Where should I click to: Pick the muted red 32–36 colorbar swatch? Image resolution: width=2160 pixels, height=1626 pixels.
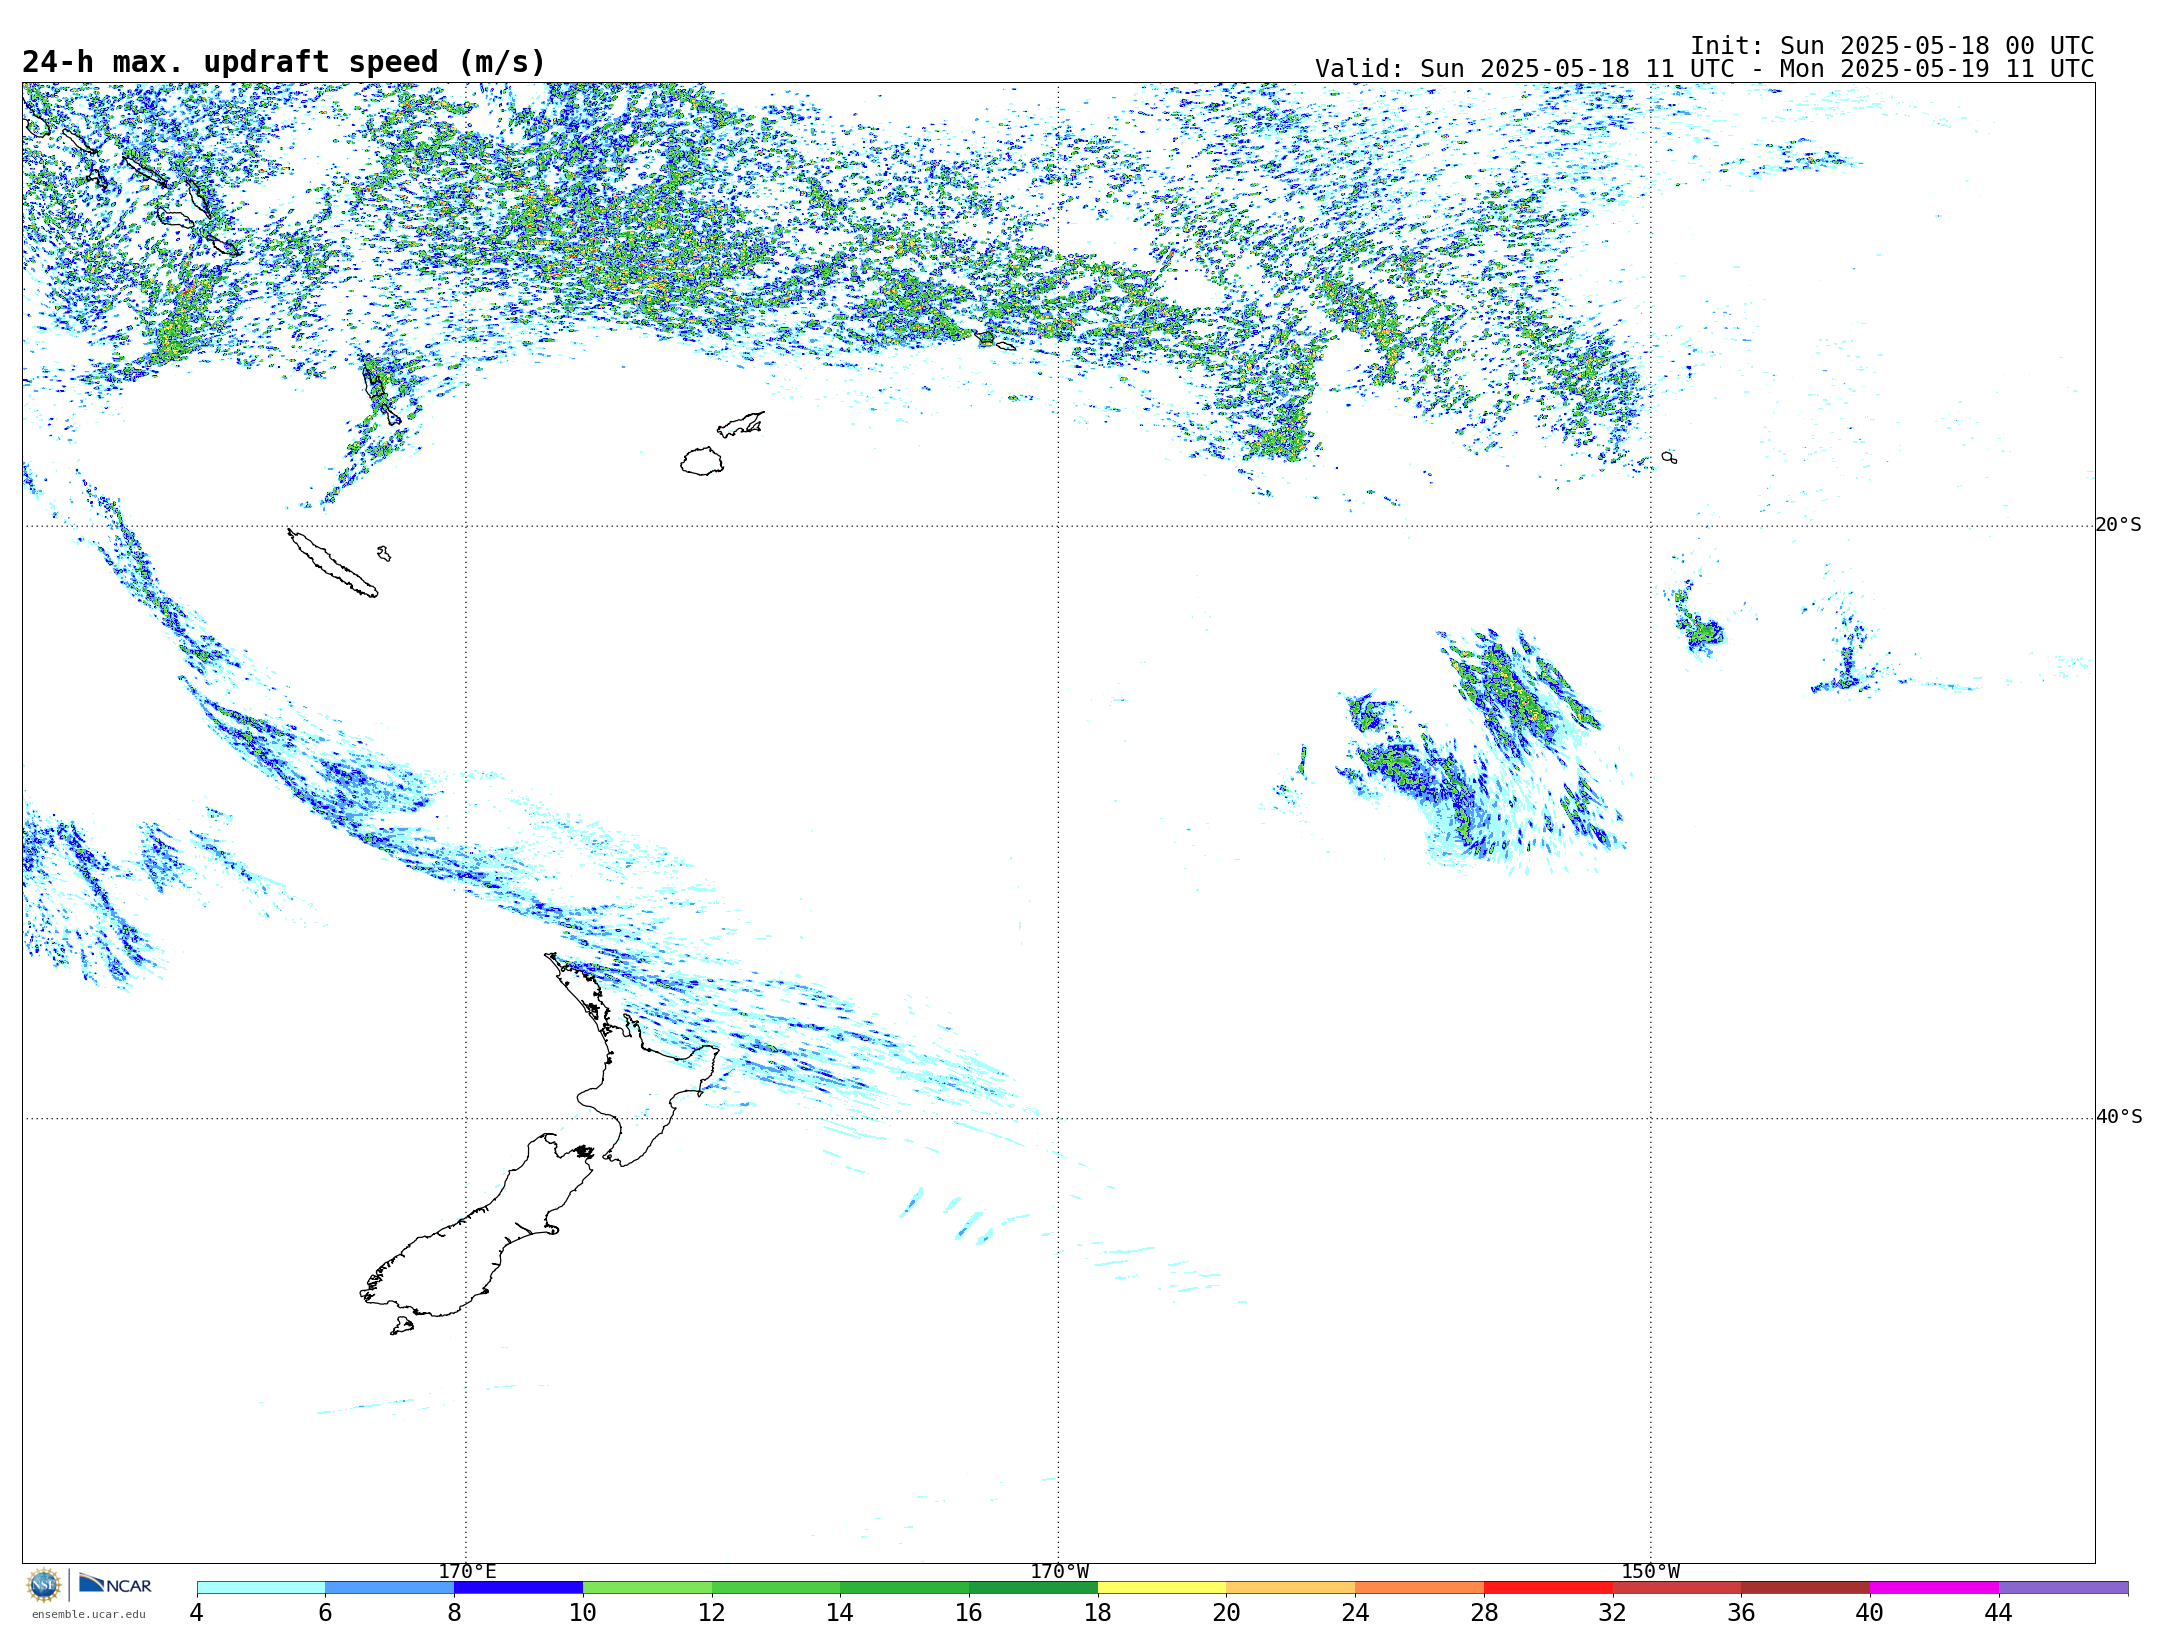pos(1677,1587)
